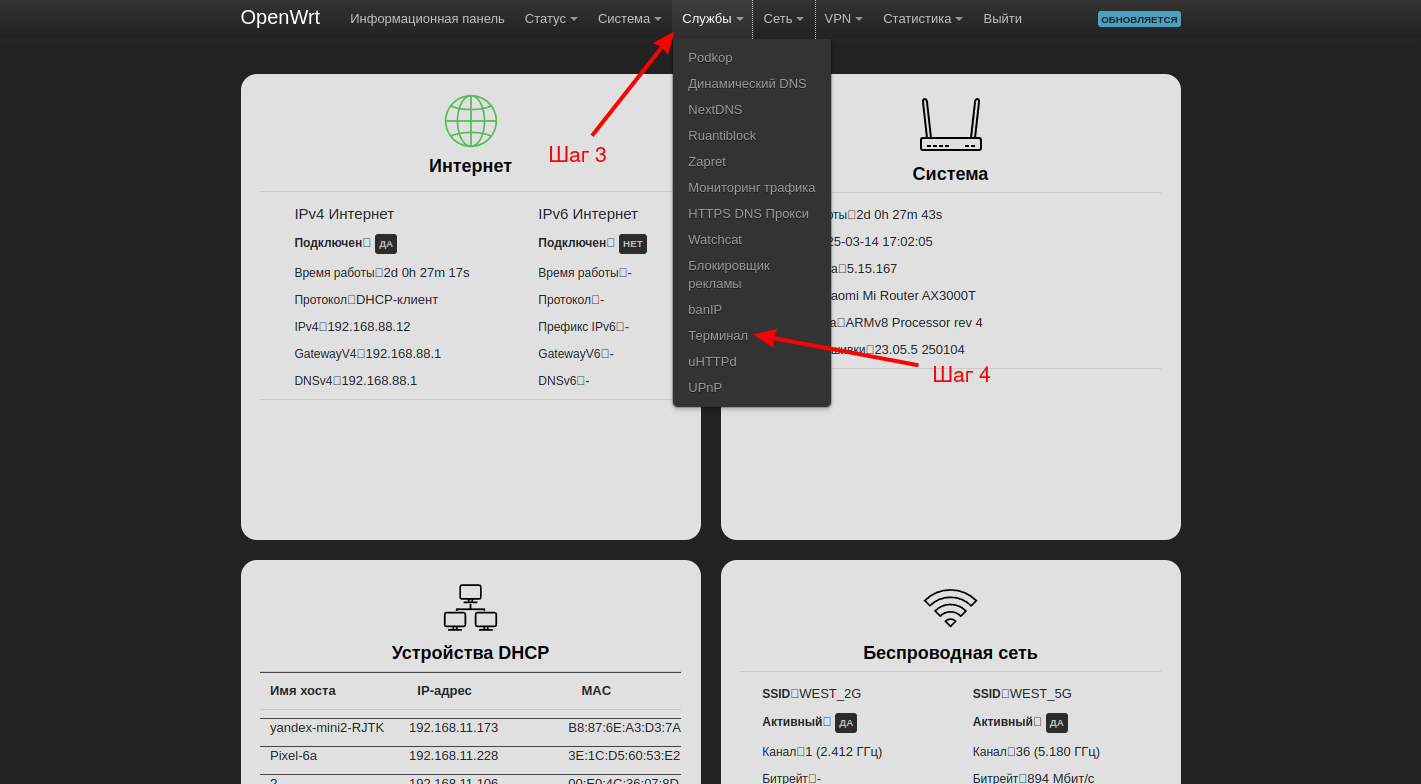
Task: Expand the Статус menu
Action: pyautogui.click(x=551, y=18)
